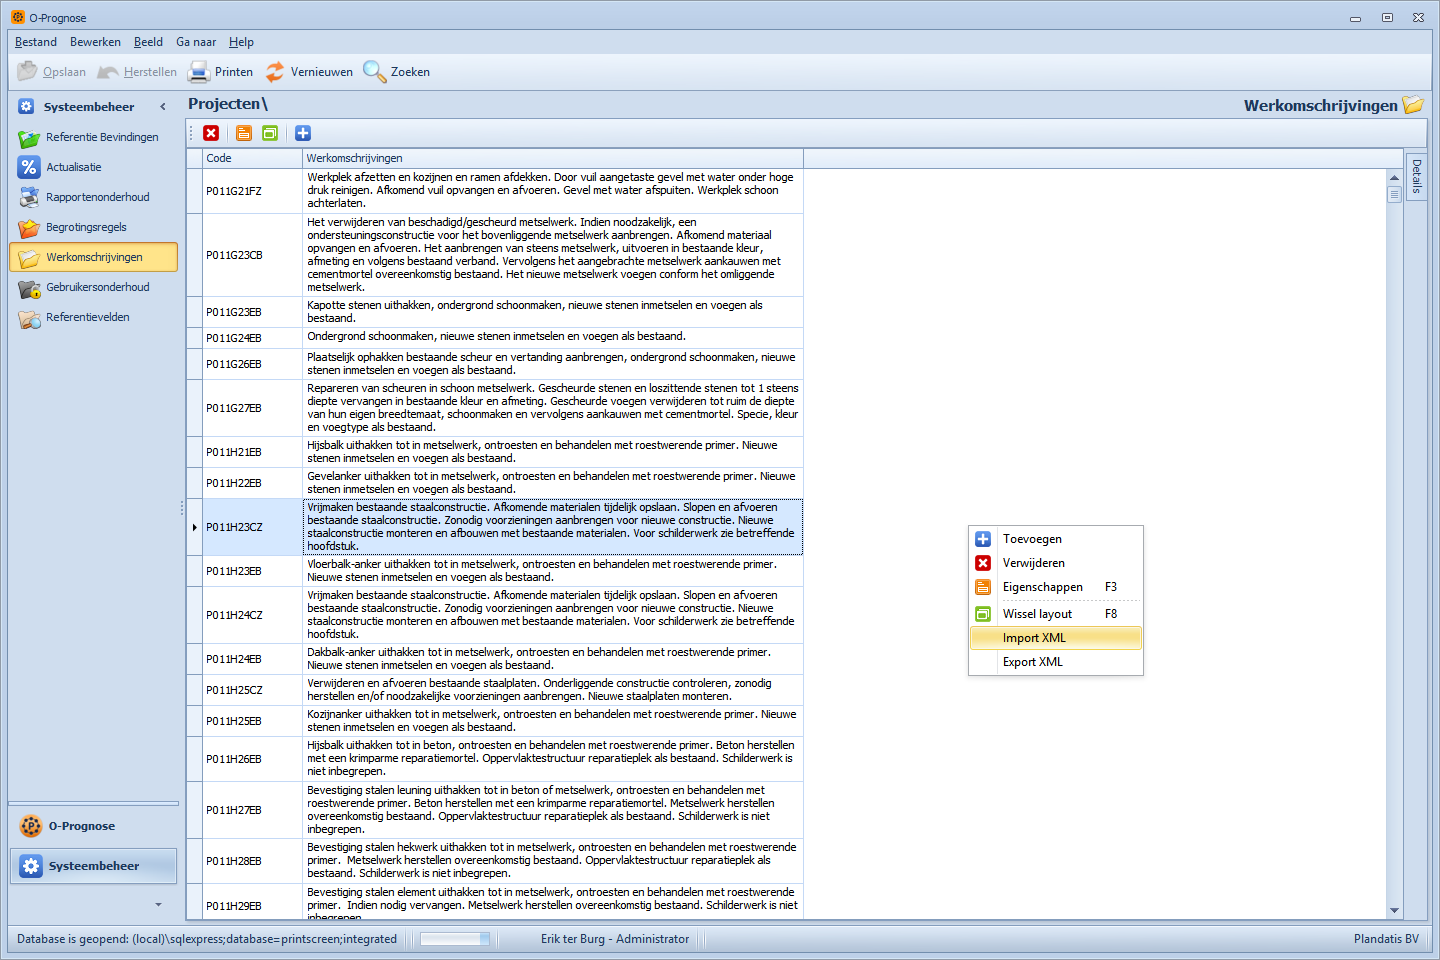Viewport: 1440px width, 960px height.
Task: Open Gebruikersonderhoud in sidebar
Action: 93,287
